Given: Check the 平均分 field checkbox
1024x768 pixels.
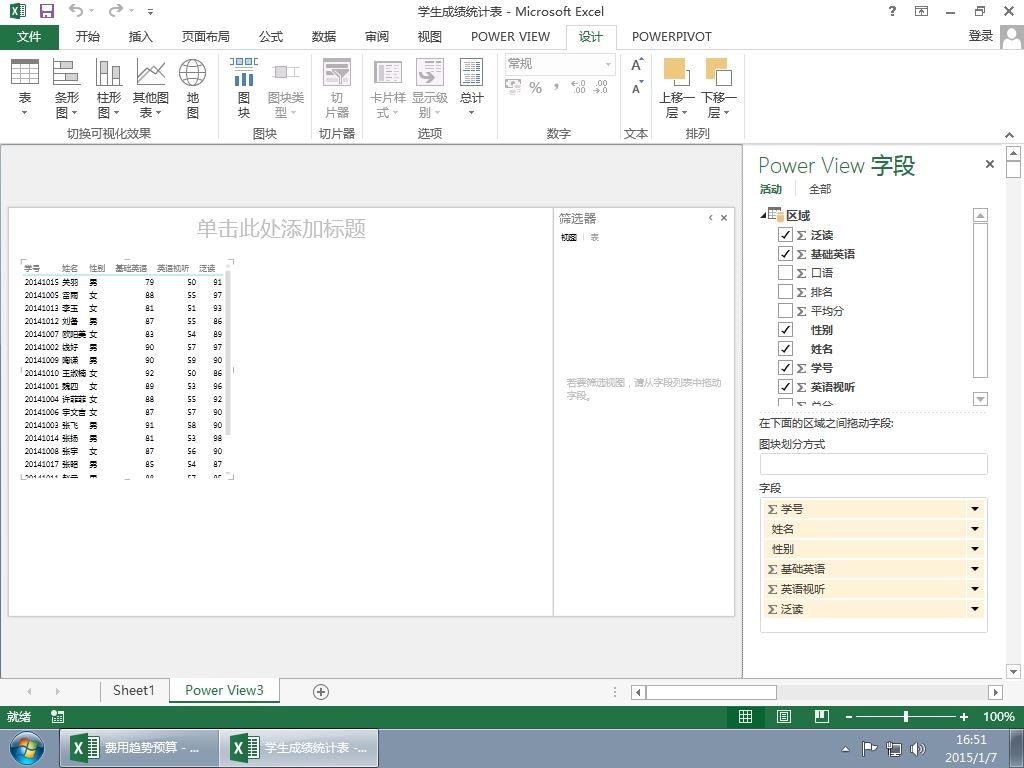Looking at the screenshot, I should (786, 310).
